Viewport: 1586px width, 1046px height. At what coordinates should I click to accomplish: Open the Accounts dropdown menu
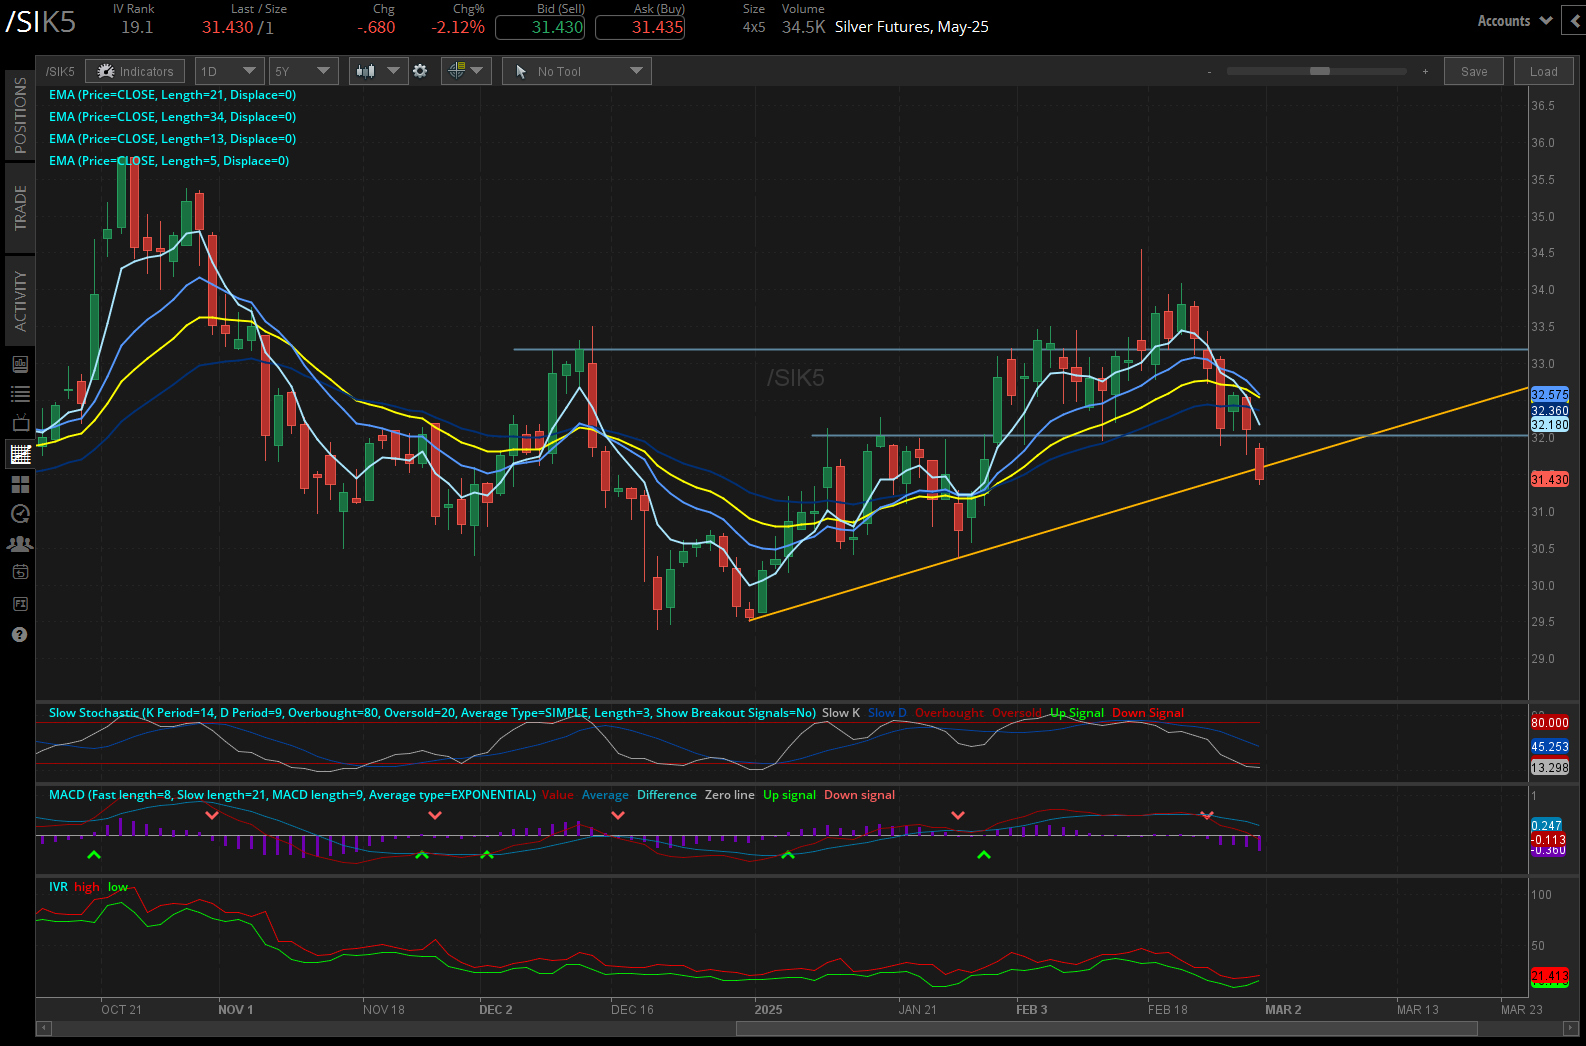(1515, 21)
